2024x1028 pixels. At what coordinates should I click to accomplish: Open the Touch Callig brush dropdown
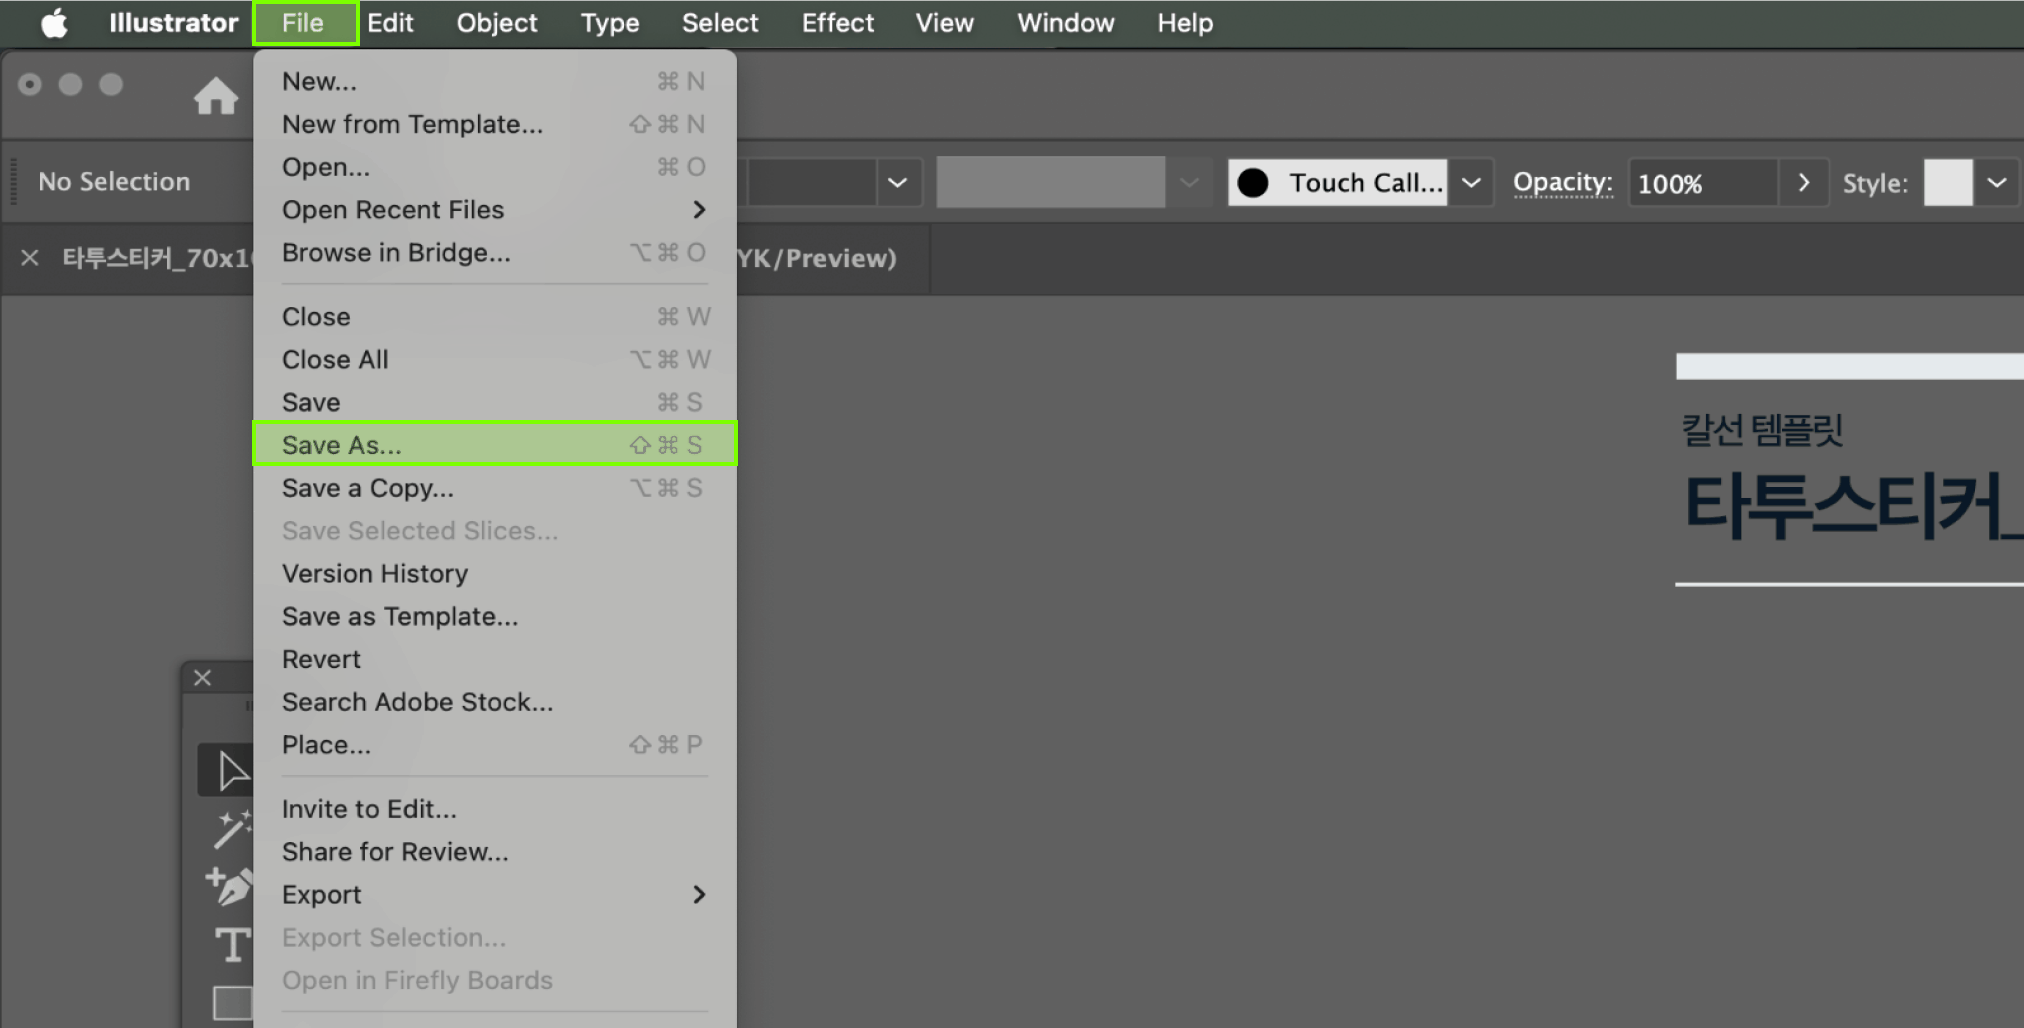point(1471,183)
